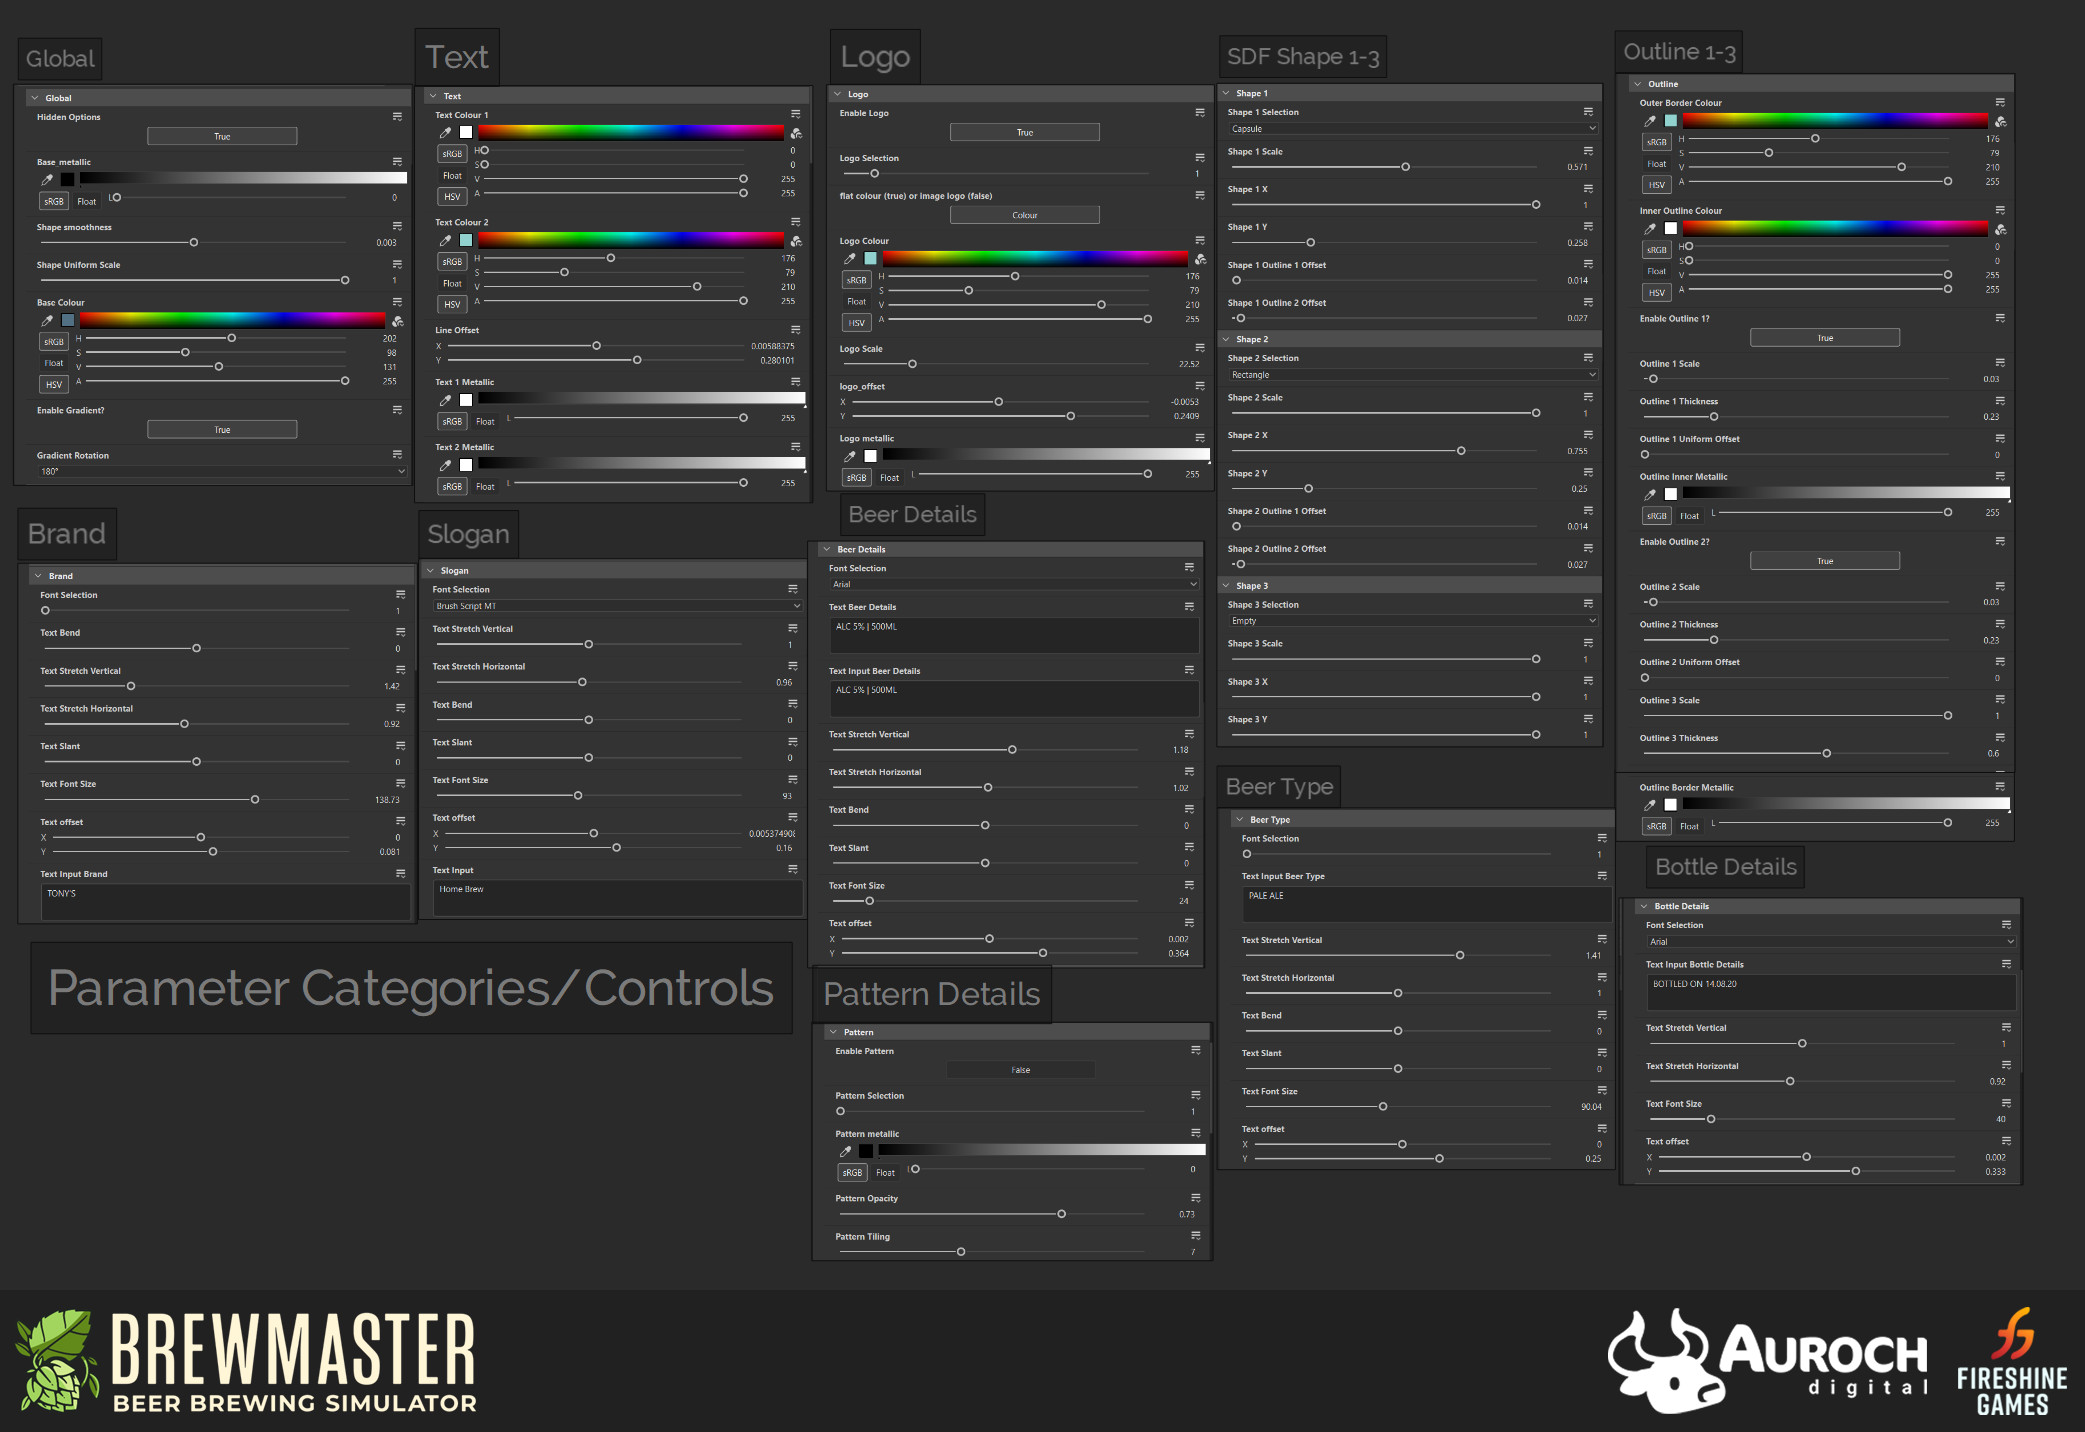Toggle the Enable Outline 1? button

[x=1825, y=338]
